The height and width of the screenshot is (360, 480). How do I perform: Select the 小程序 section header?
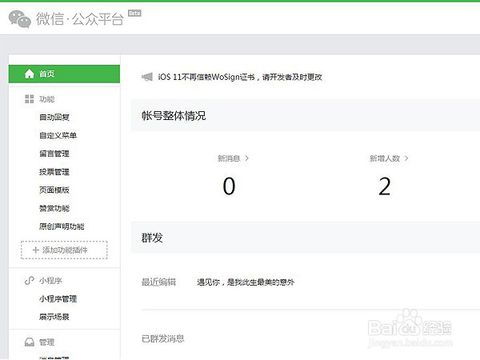pyautogui.click(x=51, y=281)
